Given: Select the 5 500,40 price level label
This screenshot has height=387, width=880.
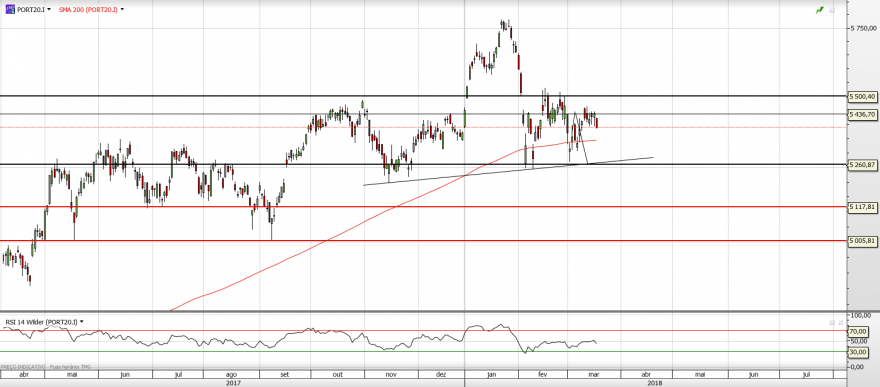Looking at the screenshot, I should (862, 96).
